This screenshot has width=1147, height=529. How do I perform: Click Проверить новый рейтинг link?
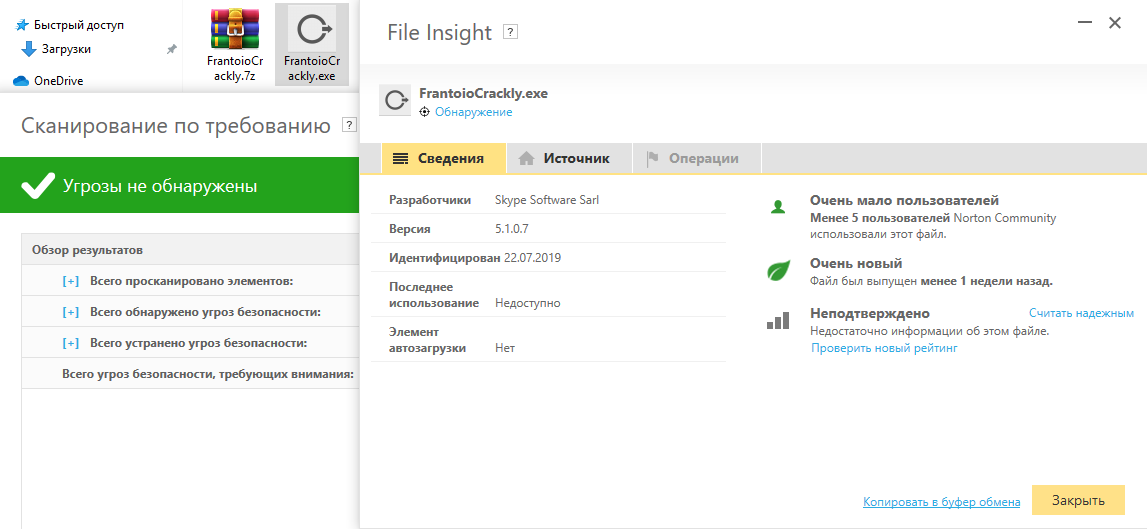pos(884,348)
